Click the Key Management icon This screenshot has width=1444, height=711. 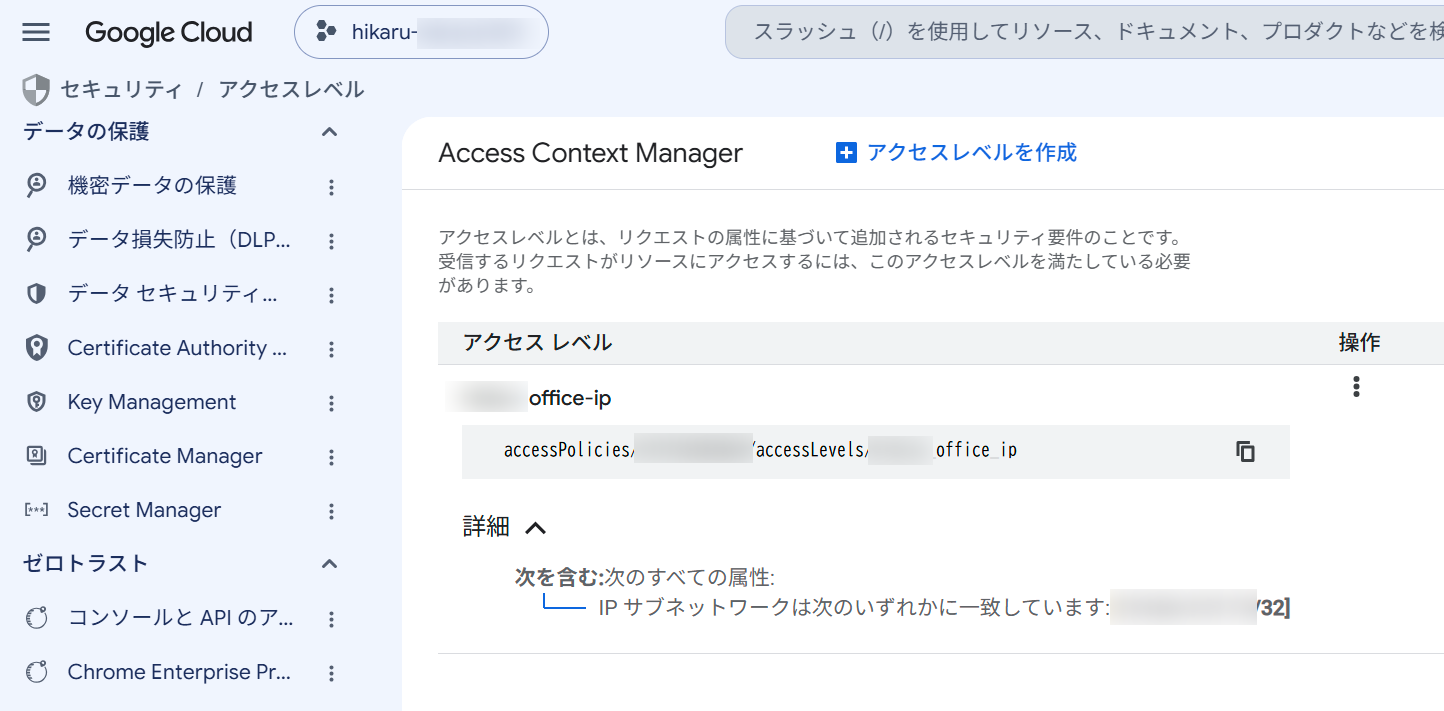pyautogui.click(x=36, y=402)
